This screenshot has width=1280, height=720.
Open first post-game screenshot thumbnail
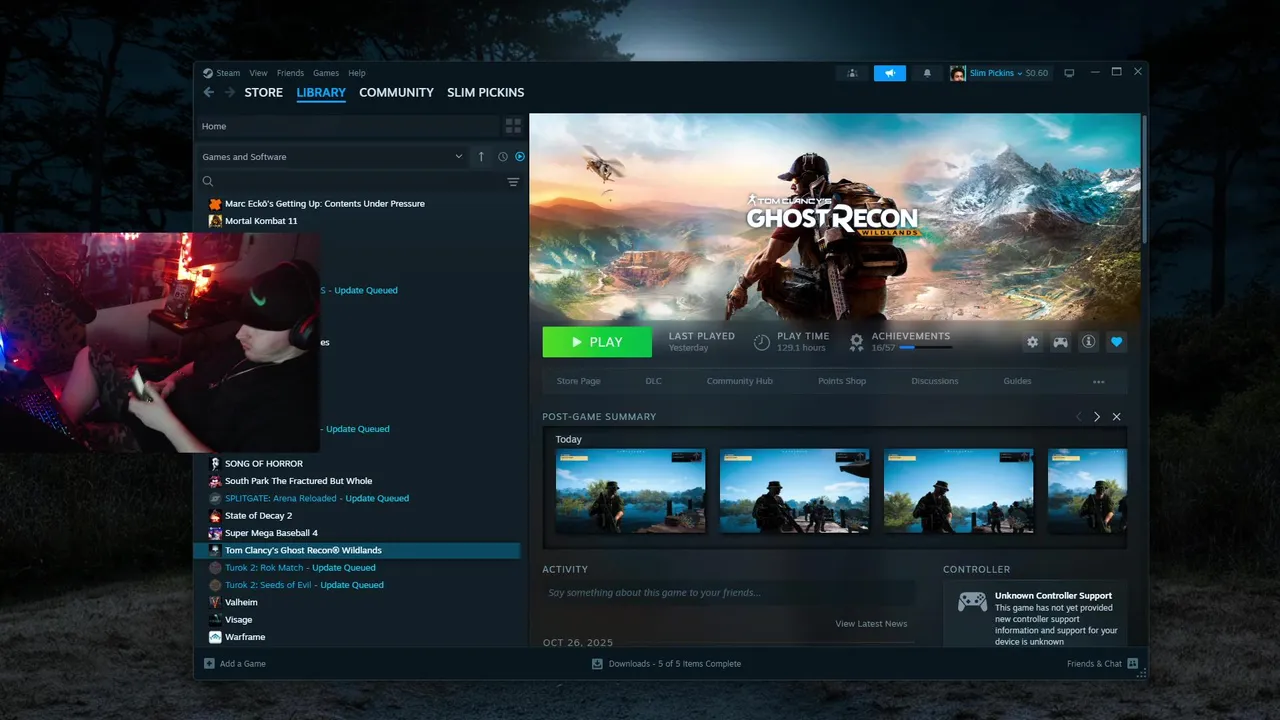tap(630, 491)
